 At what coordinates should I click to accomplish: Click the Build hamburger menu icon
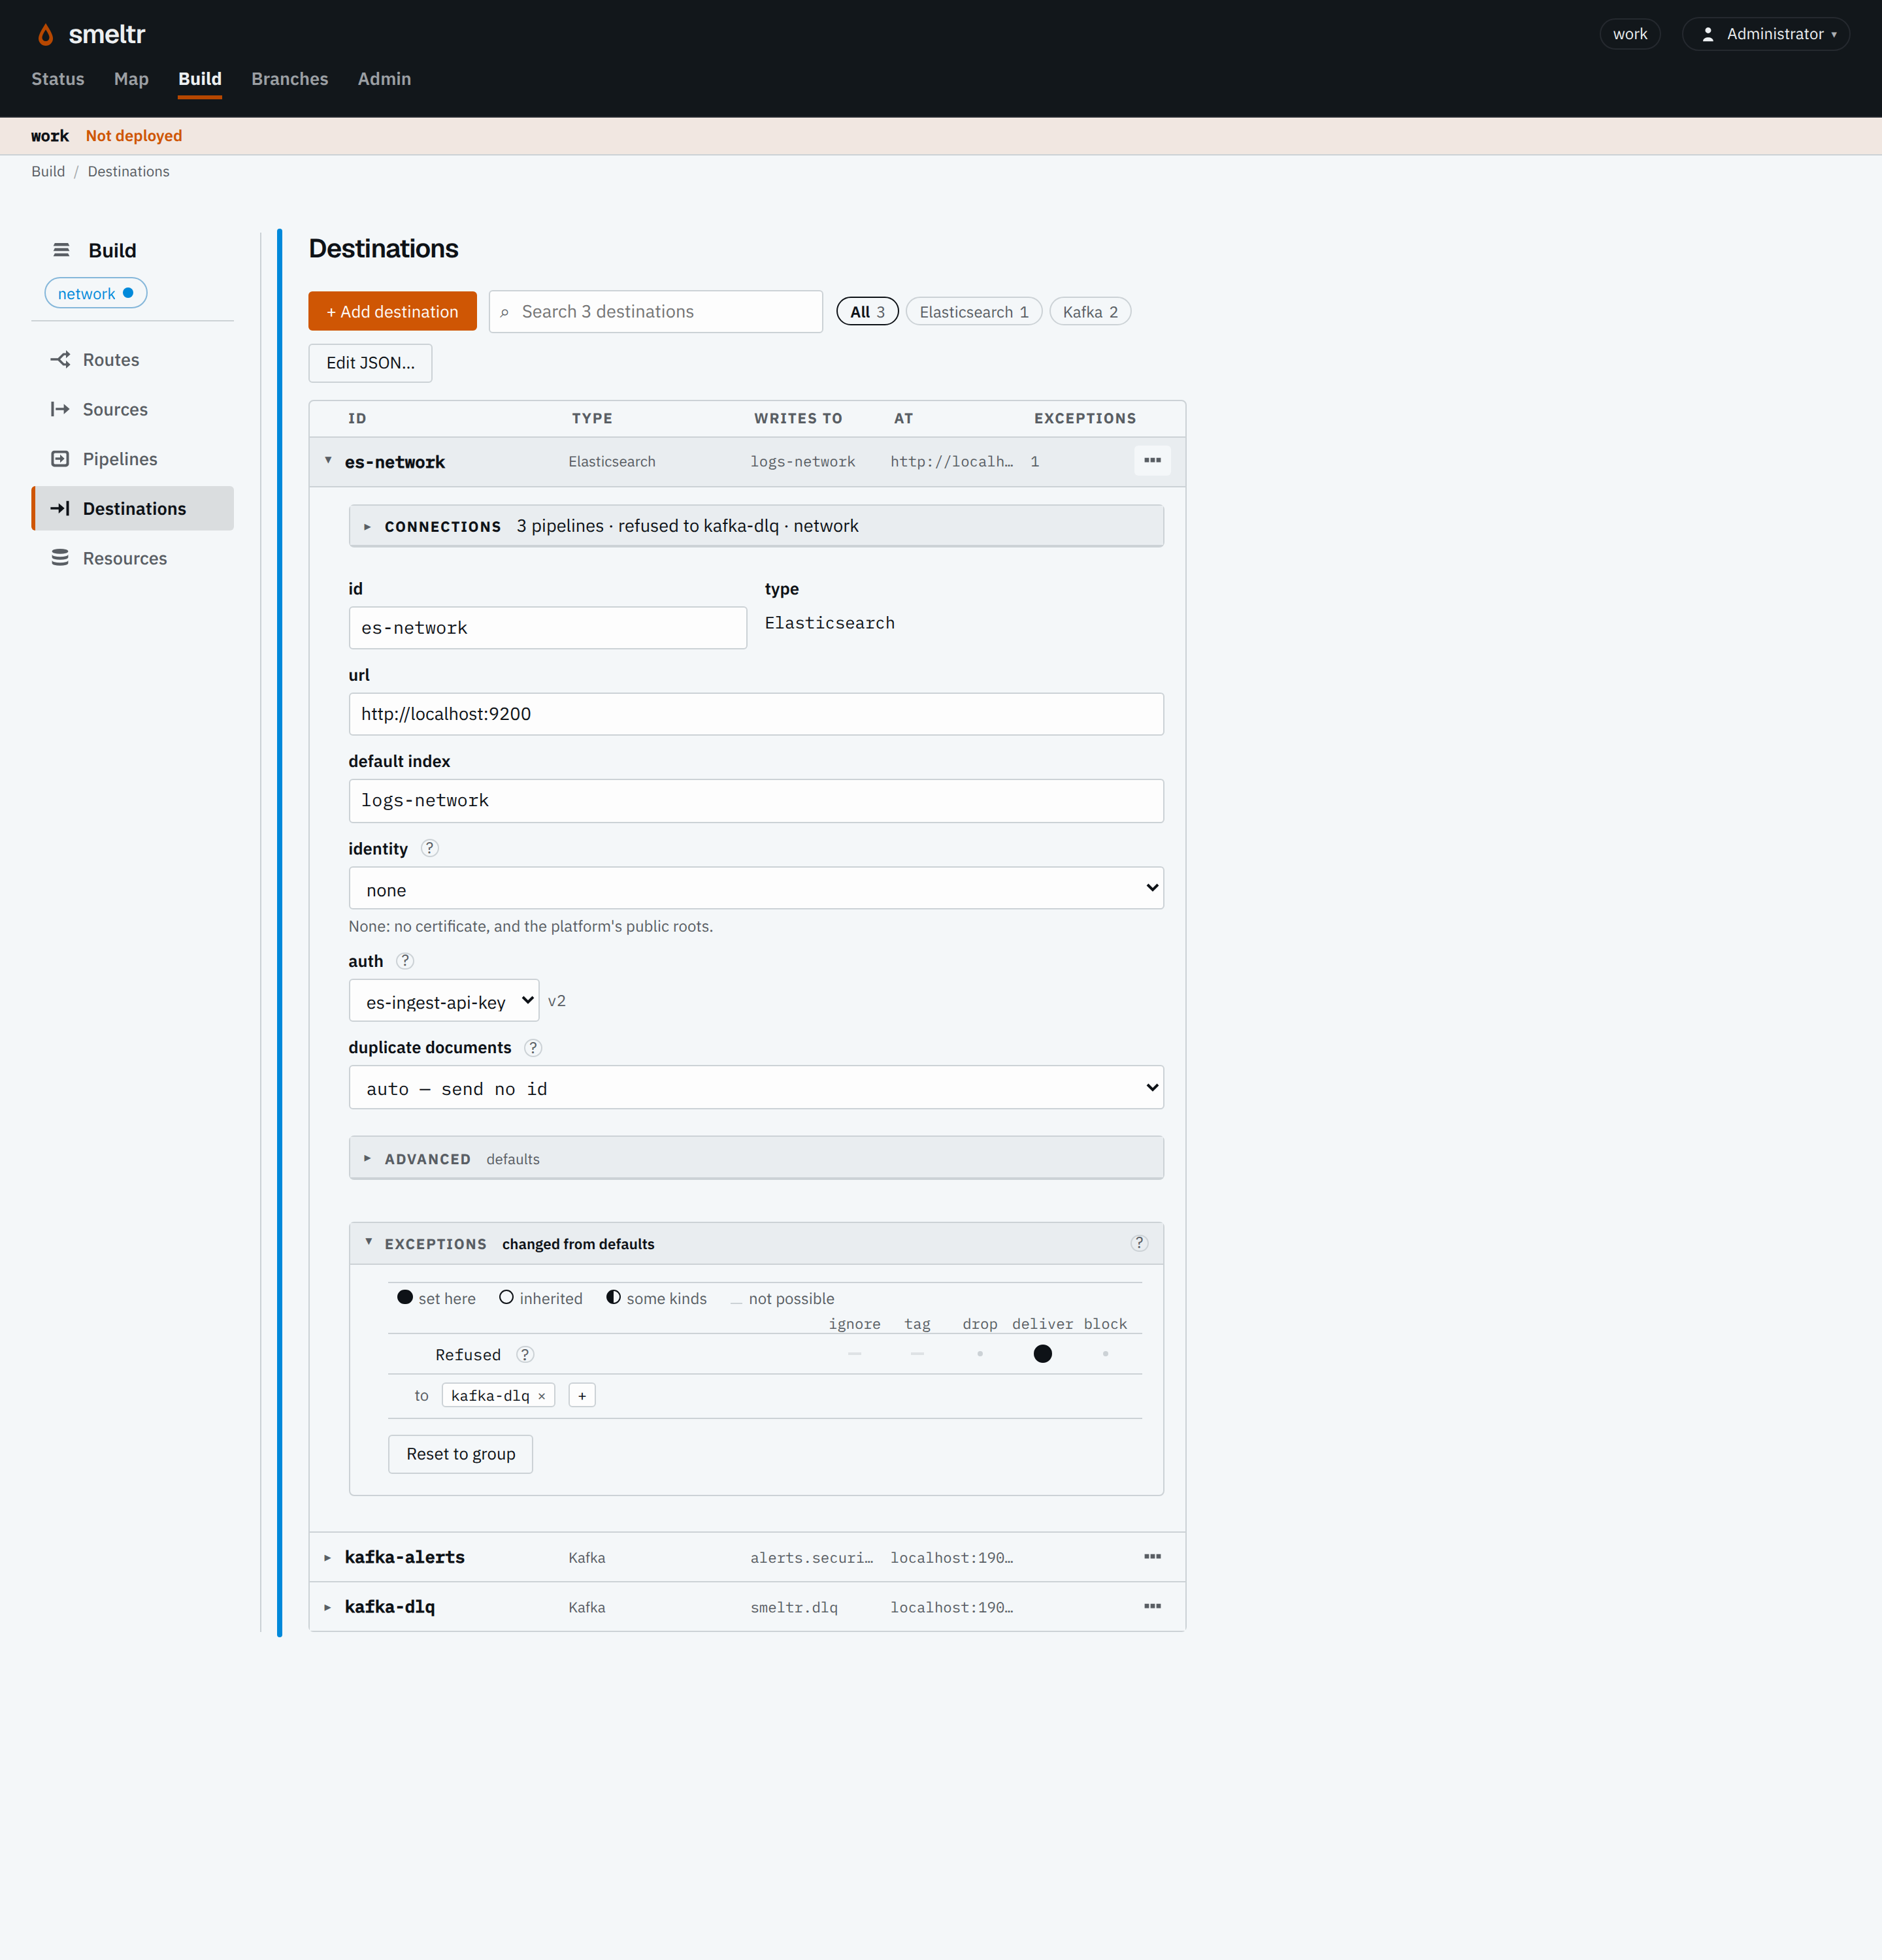tap(61, 250)
